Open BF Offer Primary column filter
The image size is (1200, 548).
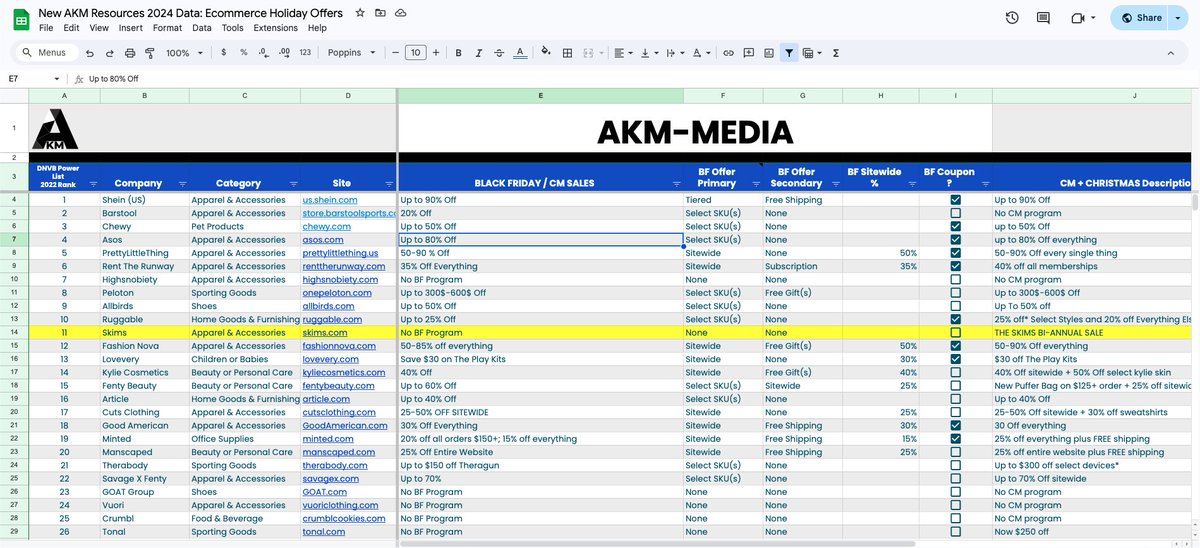pyautogui.click(x=755, y=184)
